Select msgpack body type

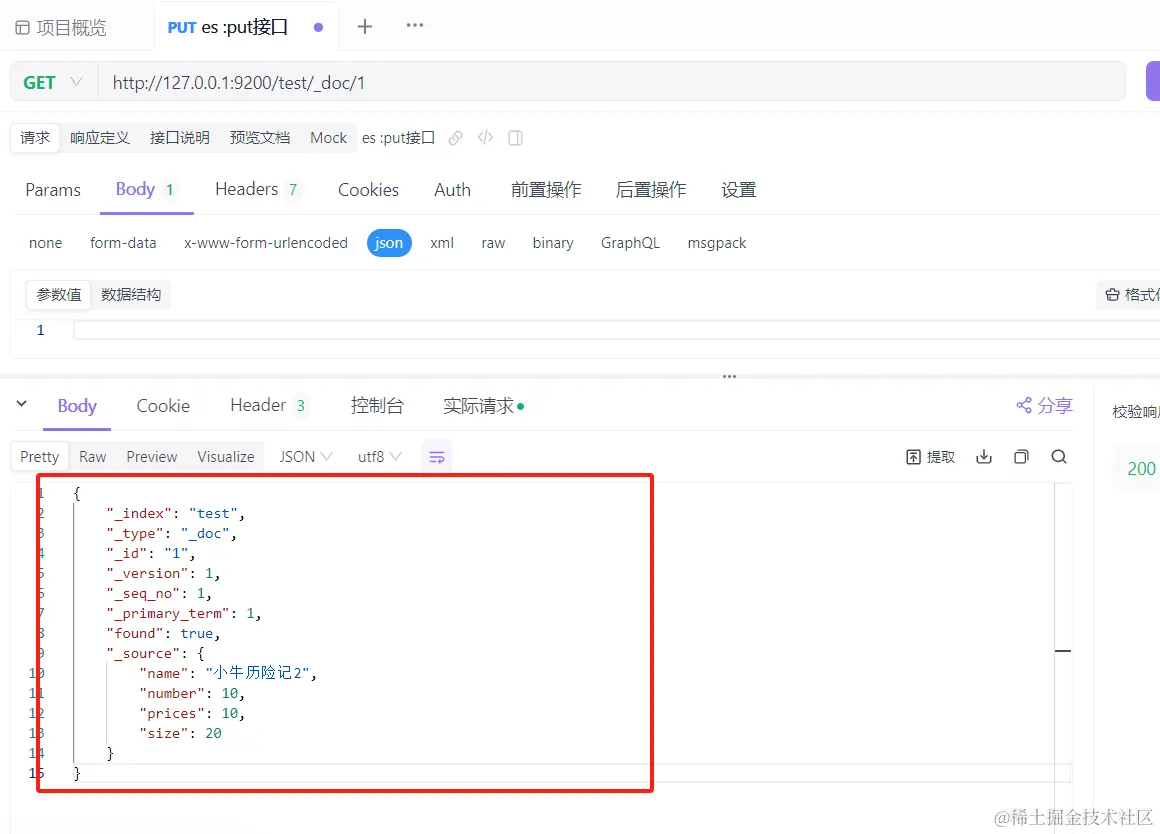717,243
